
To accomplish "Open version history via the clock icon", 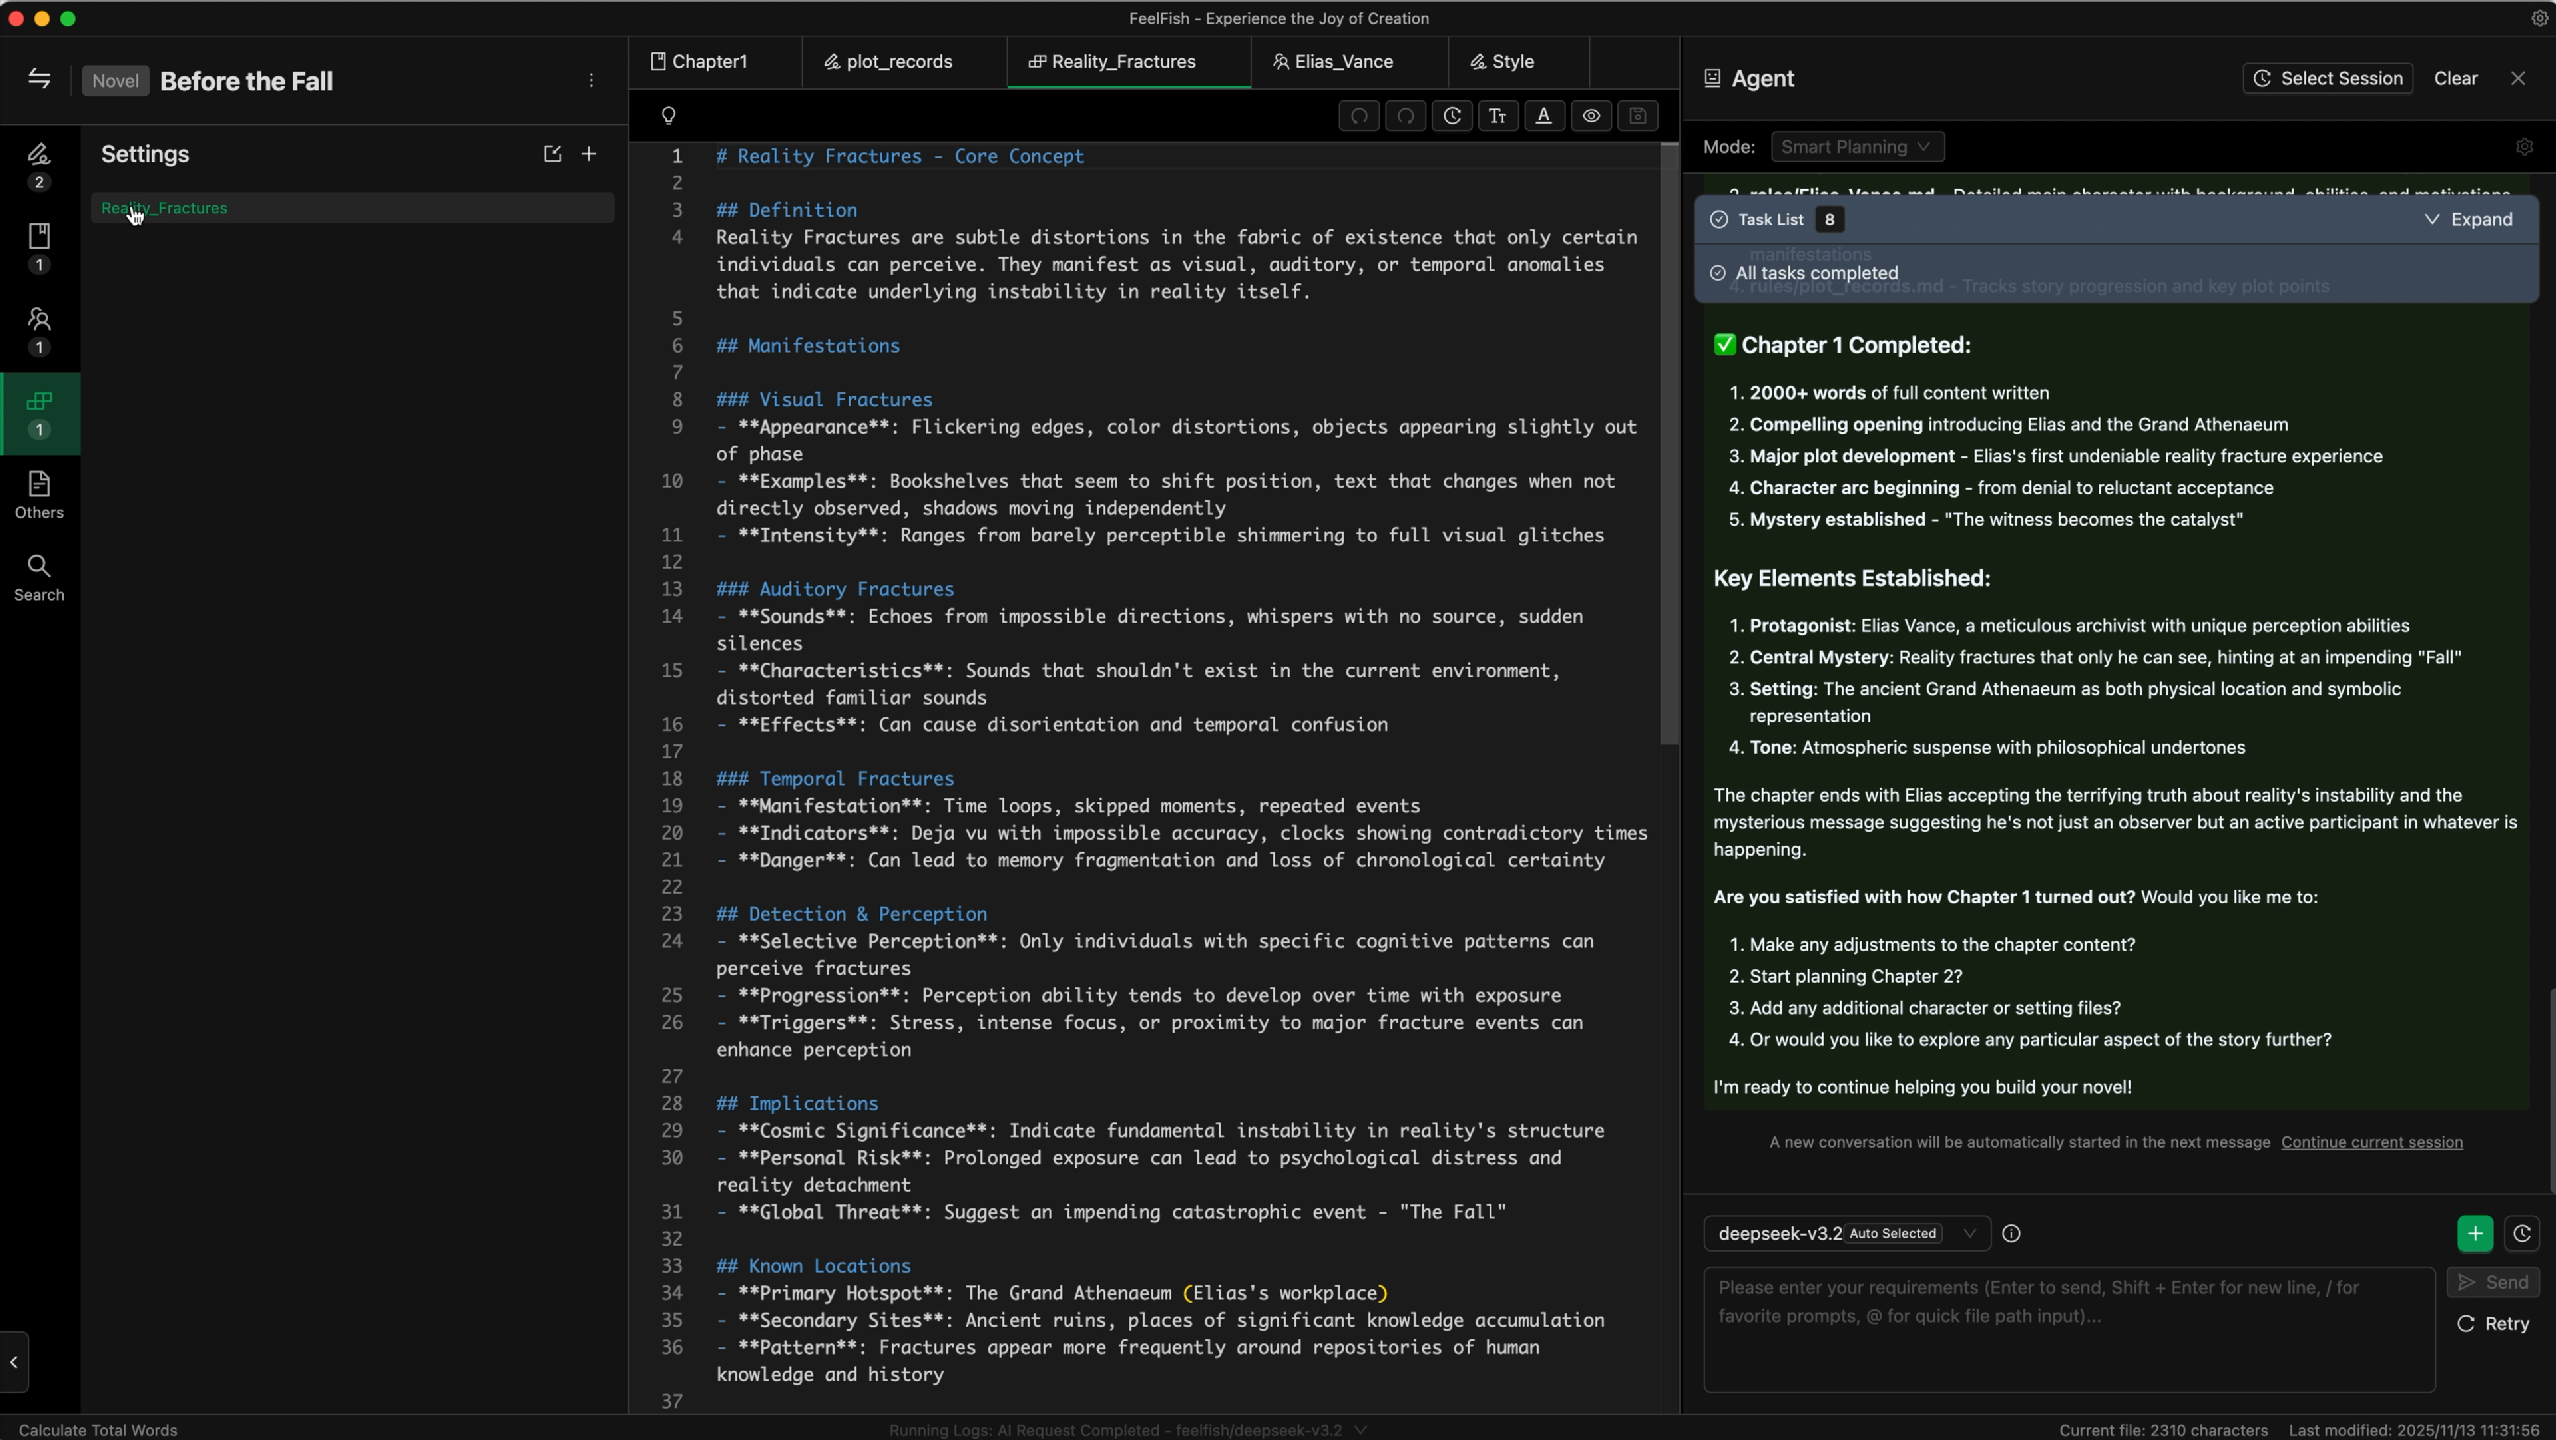I will (x=1452, y=116).
